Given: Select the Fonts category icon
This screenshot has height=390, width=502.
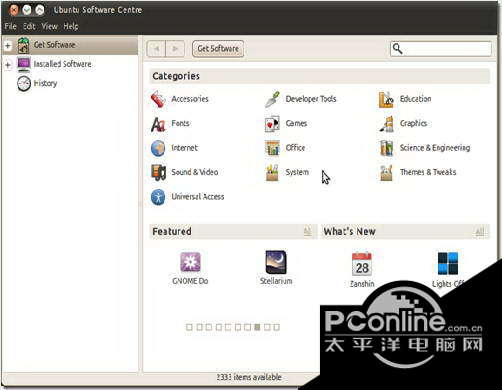Looking at the screenshot, I should (158, 124).
